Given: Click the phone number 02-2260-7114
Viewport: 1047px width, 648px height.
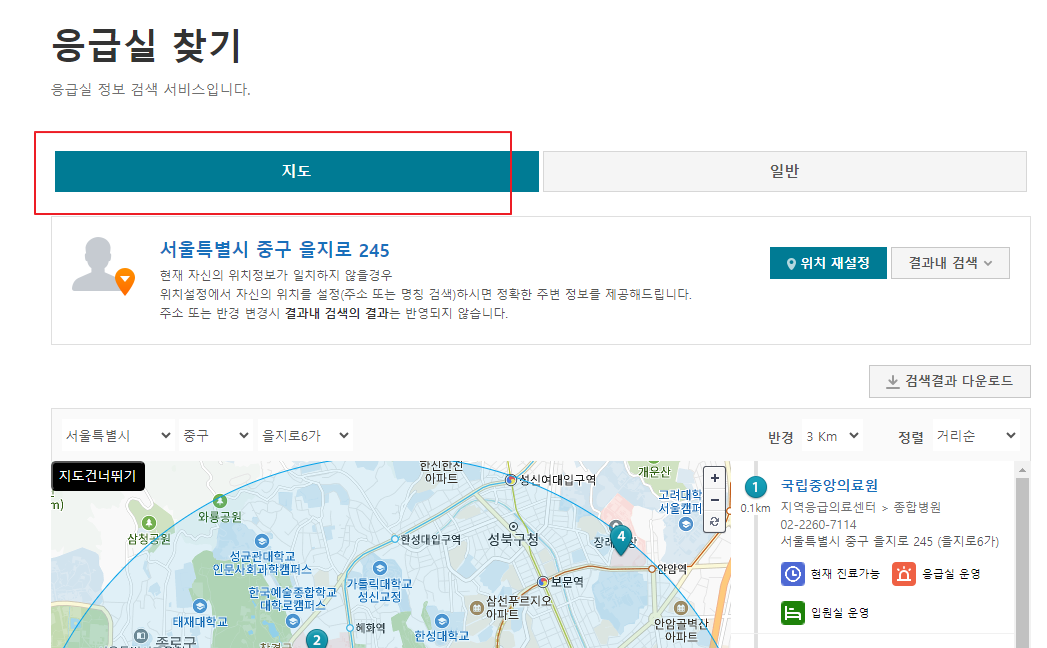Looking at the screenshot, I should (819, 525).
